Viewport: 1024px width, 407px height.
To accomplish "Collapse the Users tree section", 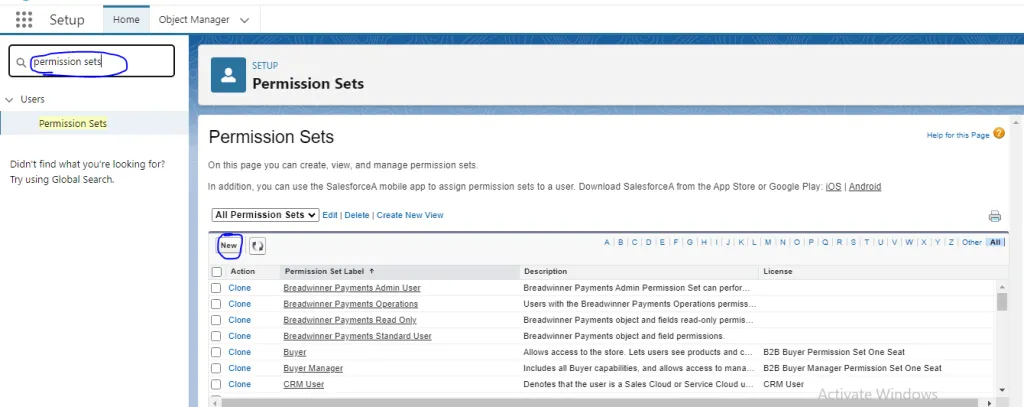I will [9, 99].
